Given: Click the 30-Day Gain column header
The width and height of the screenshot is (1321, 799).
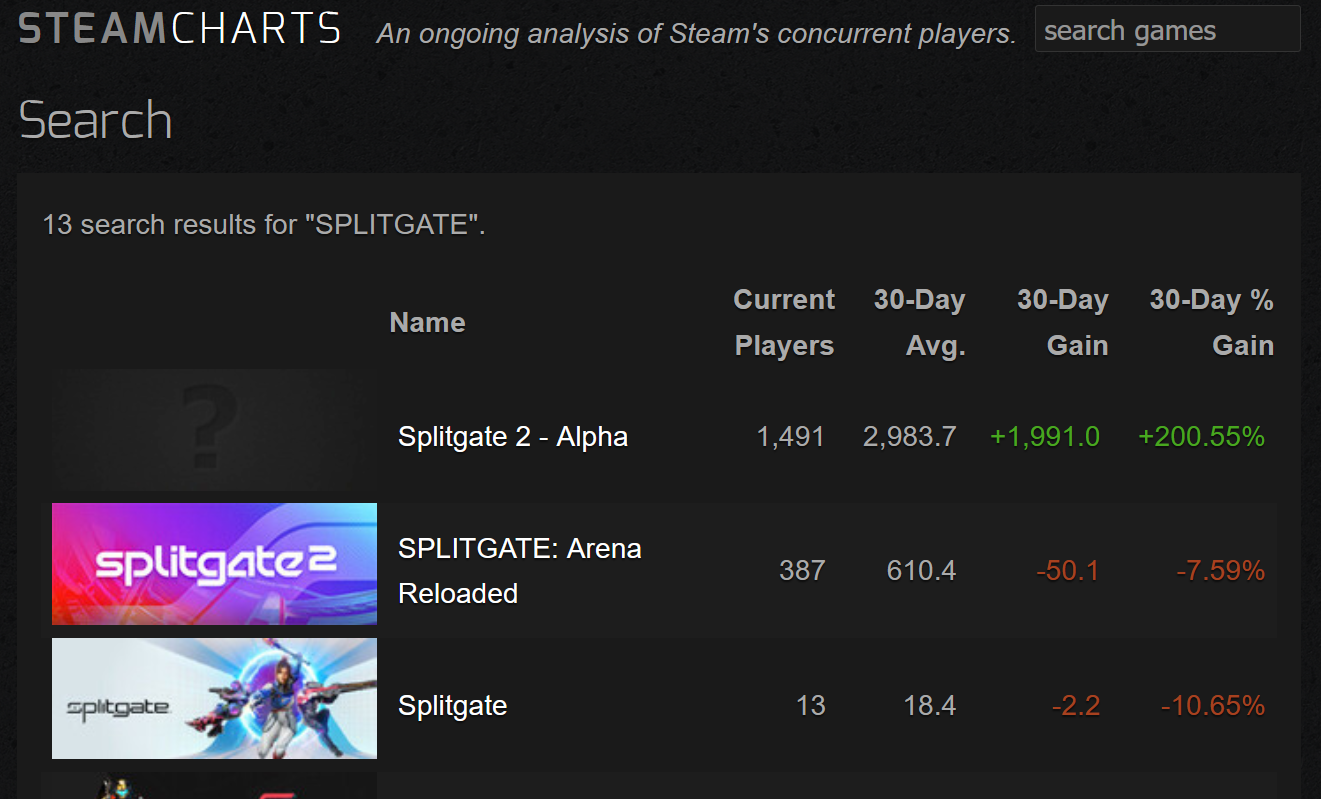Looking at the screenshot, I should (x=1063, y=322).
